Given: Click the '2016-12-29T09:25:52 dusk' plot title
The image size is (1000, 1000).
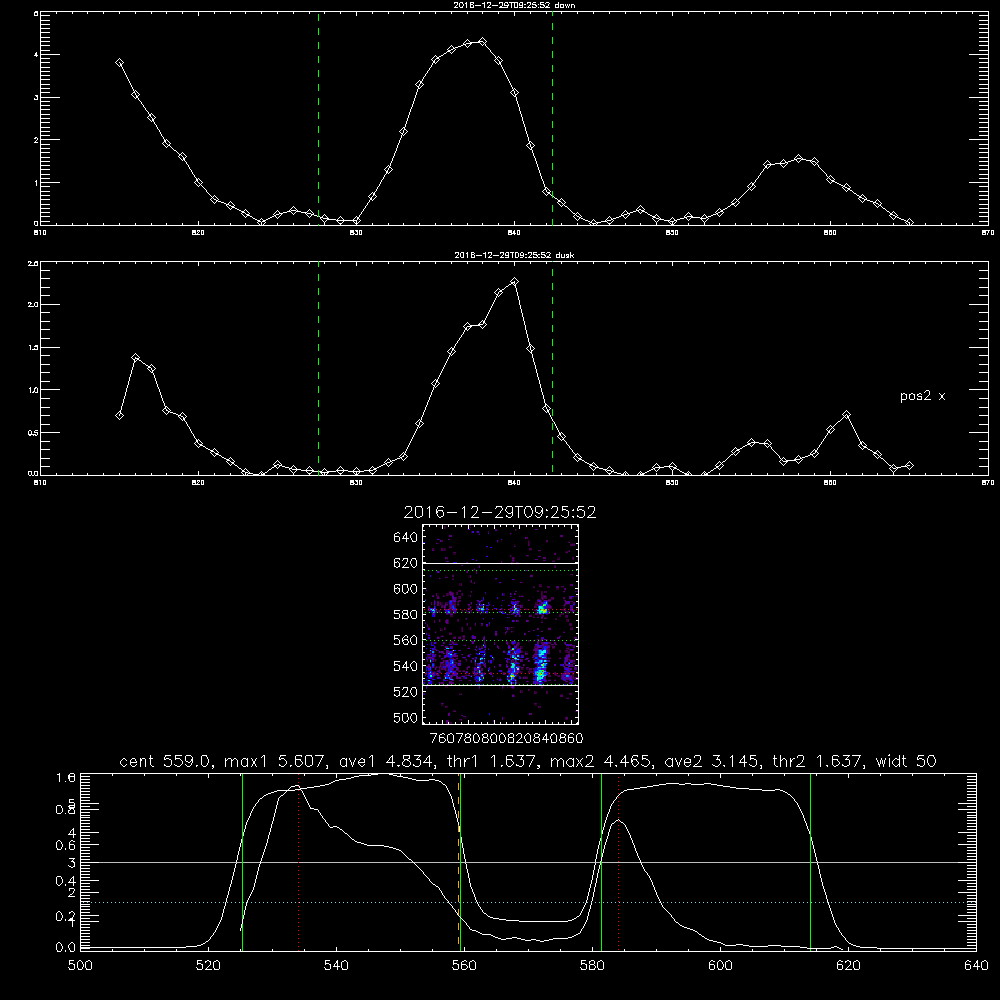Looking at the screenshot, I should 514,255.
